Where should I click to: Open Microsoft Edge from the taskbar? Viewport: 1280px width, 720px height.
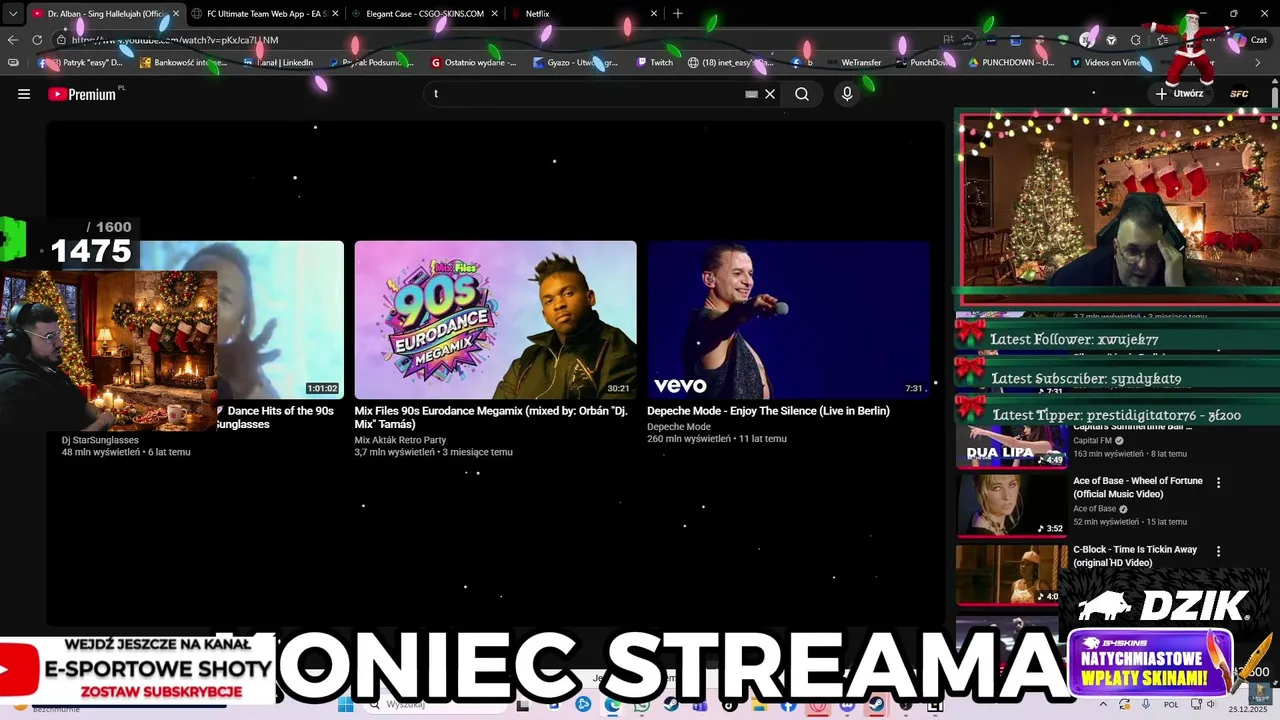(x=612, y=705)
